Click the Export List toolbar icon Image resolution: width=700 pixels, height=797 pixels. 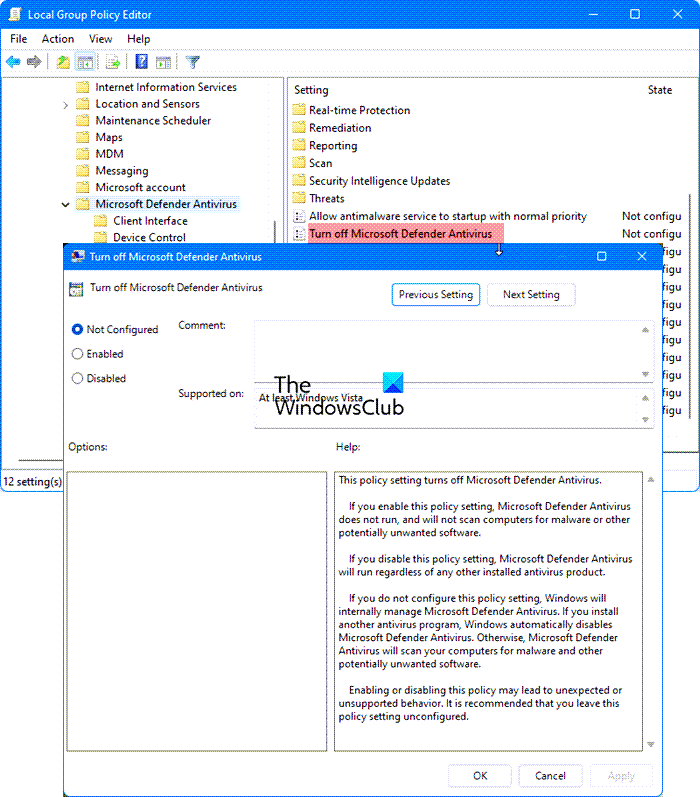113,62
